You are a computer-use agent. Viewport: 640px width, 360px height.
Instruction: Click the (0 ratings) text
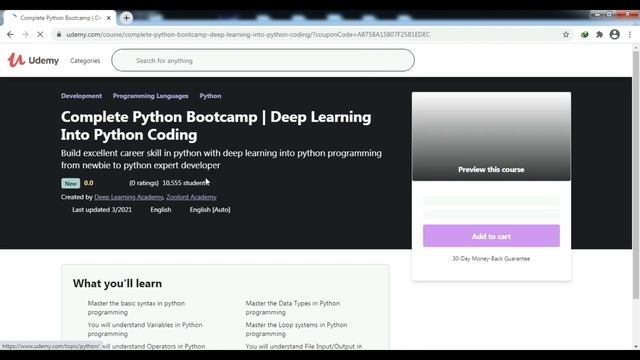[144, 183]
